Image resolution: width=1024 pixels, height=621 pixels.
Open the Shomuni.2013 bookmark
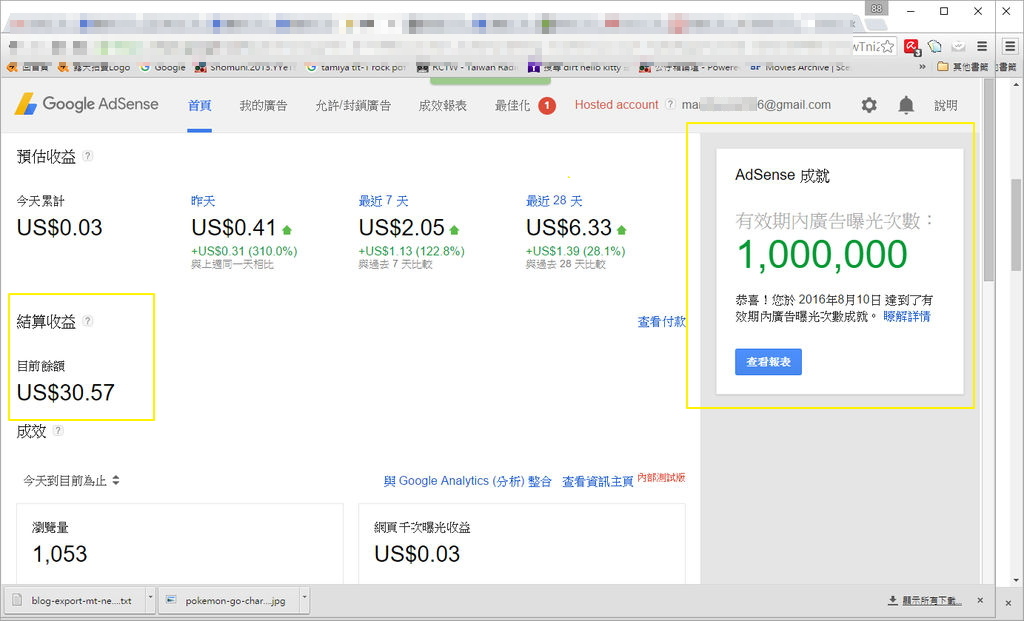click(245, 67)
